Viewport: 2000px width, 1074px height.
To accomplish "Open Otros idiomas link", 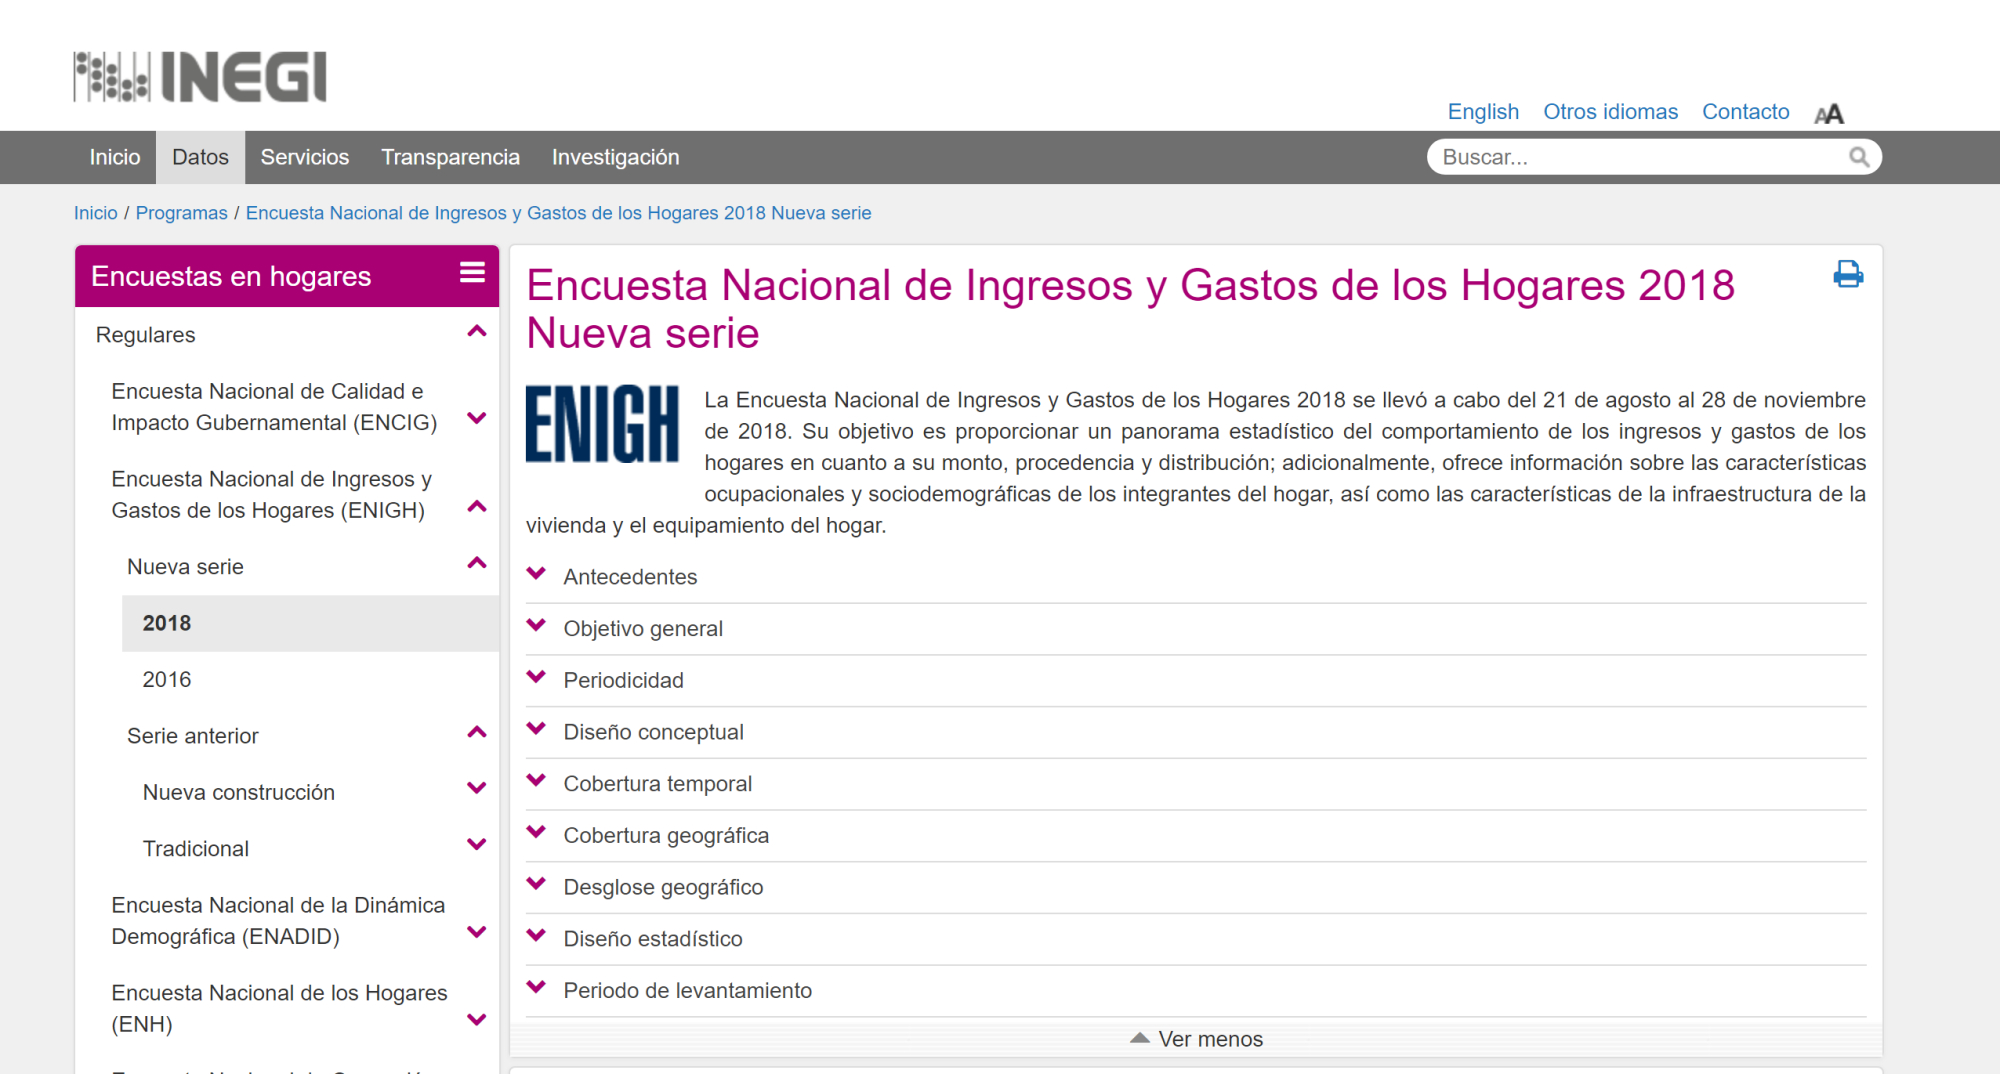I will pos(1610,112).
